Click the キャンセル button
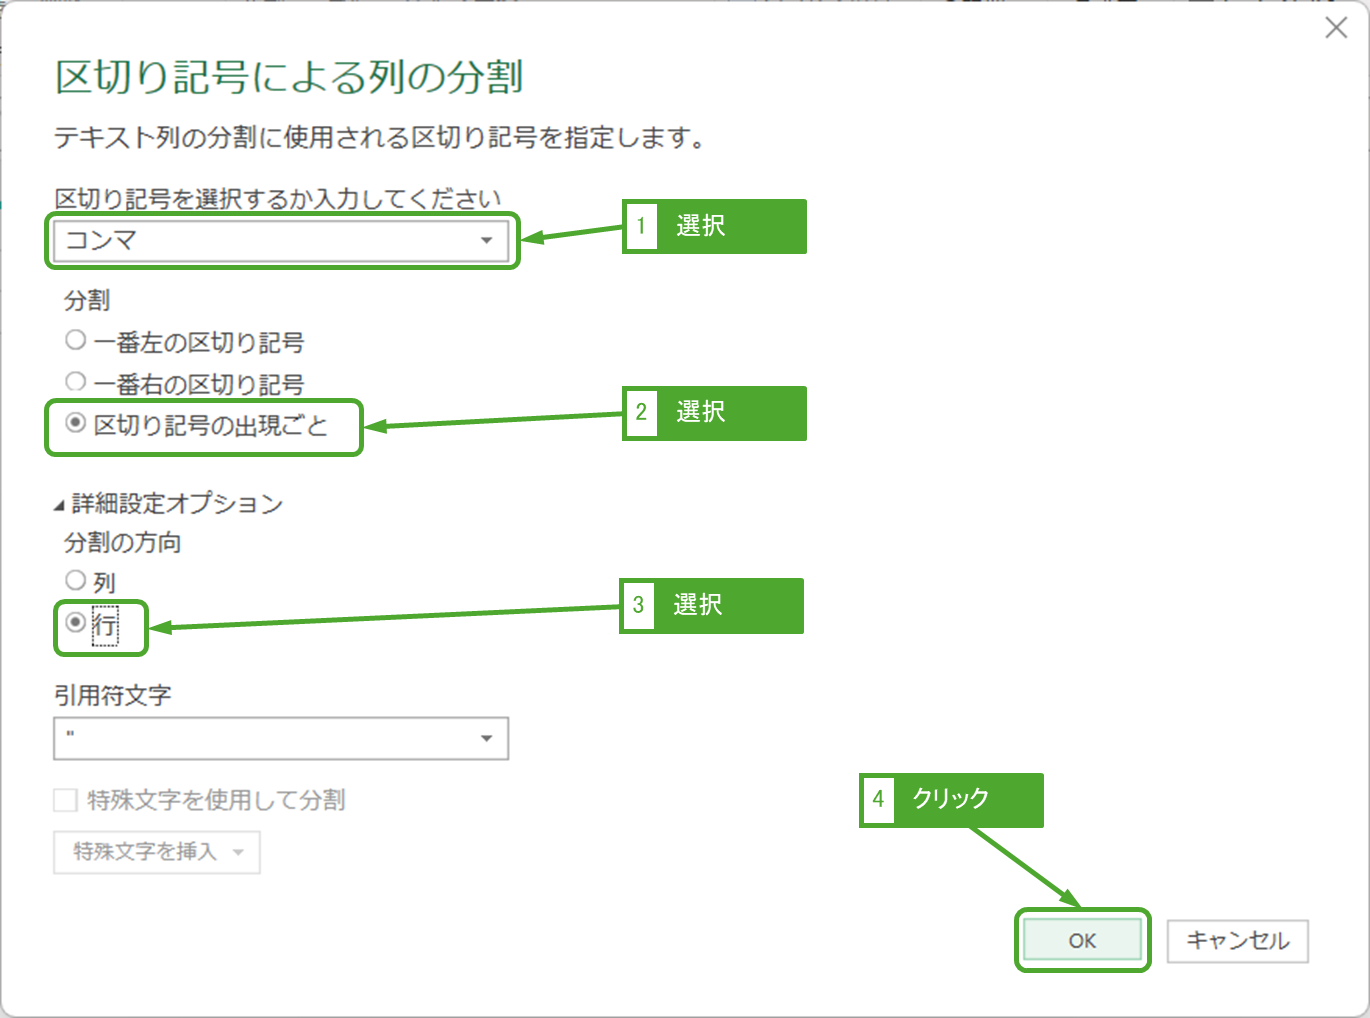This screenshot has height=1018, width=1370. point(1237,940)
